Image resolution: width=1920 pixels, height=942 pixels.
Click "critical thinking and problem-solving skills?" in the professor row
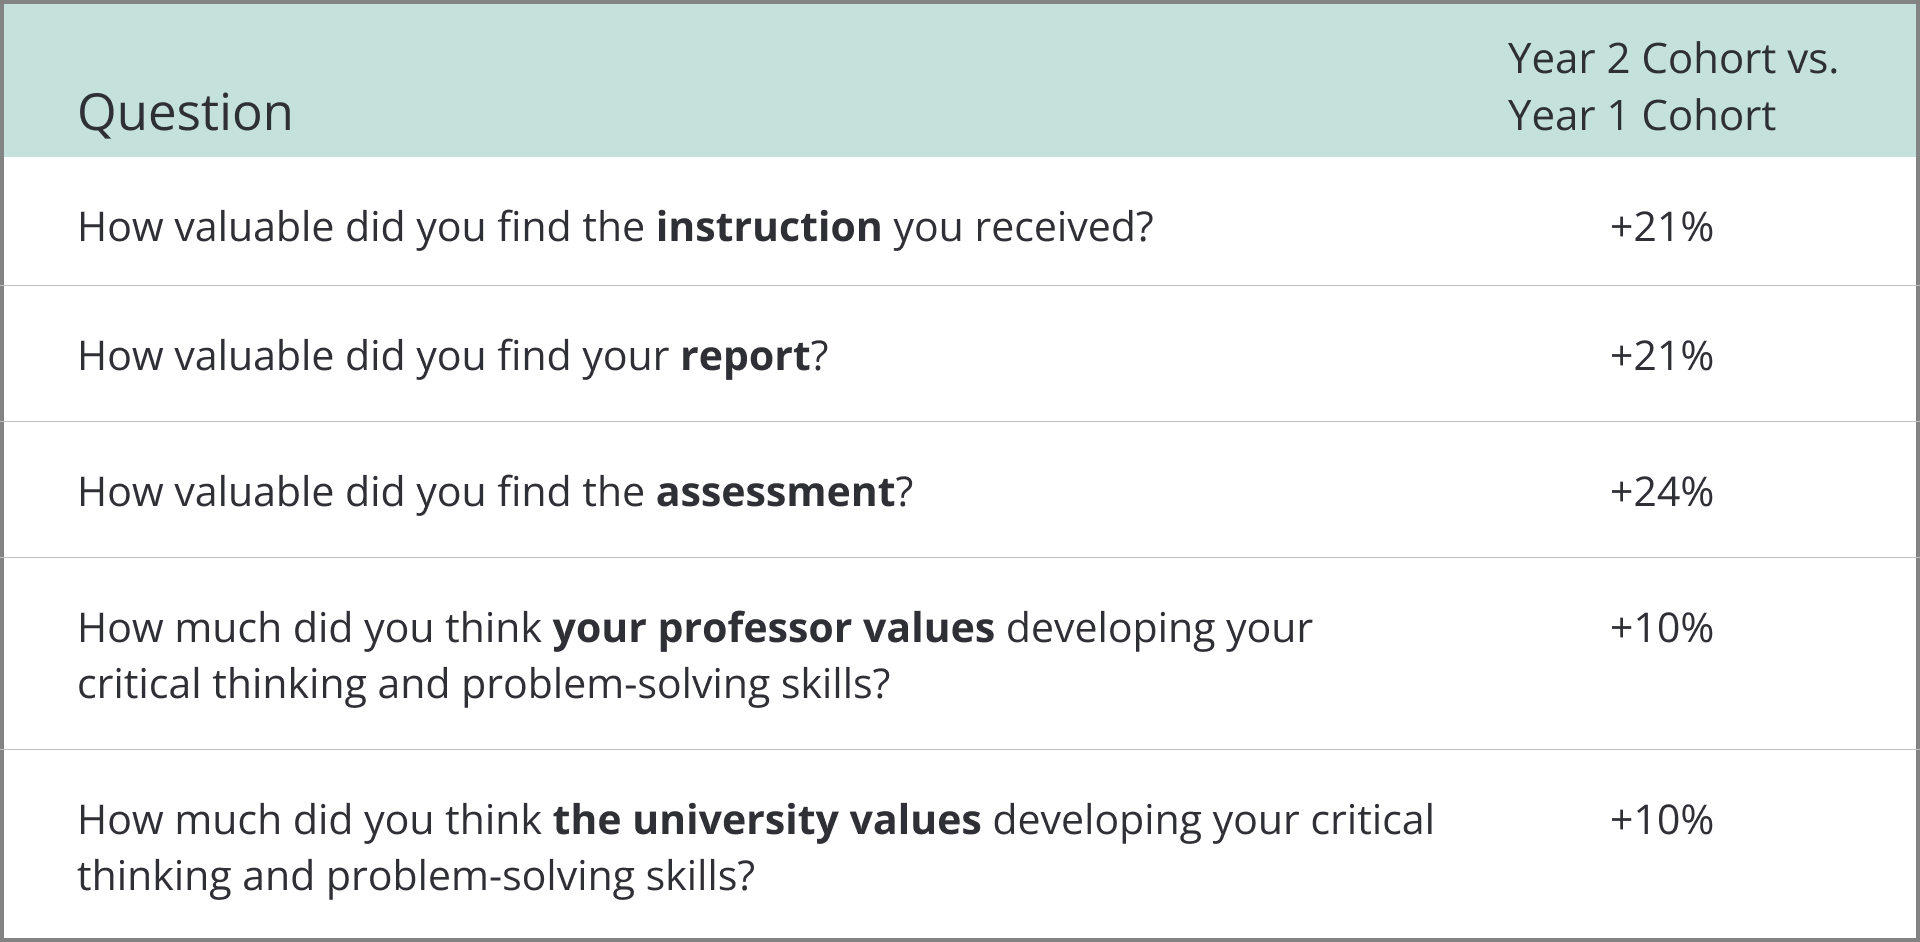click(x=483, y=684)
